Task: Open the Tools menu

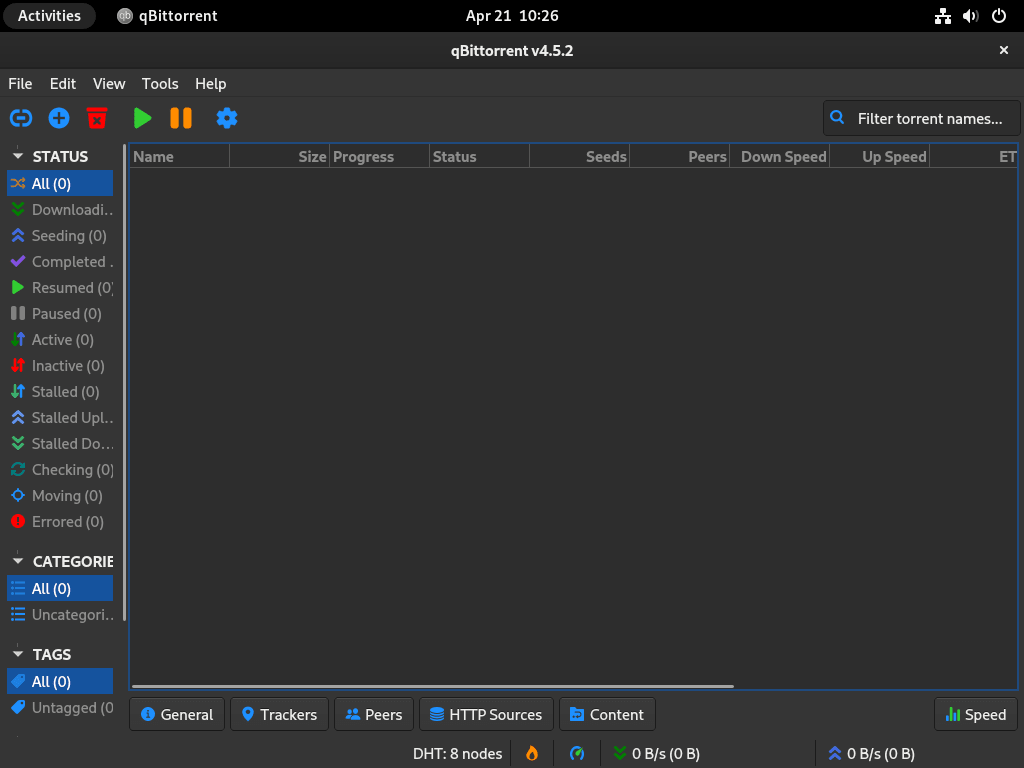Action: 160,83
